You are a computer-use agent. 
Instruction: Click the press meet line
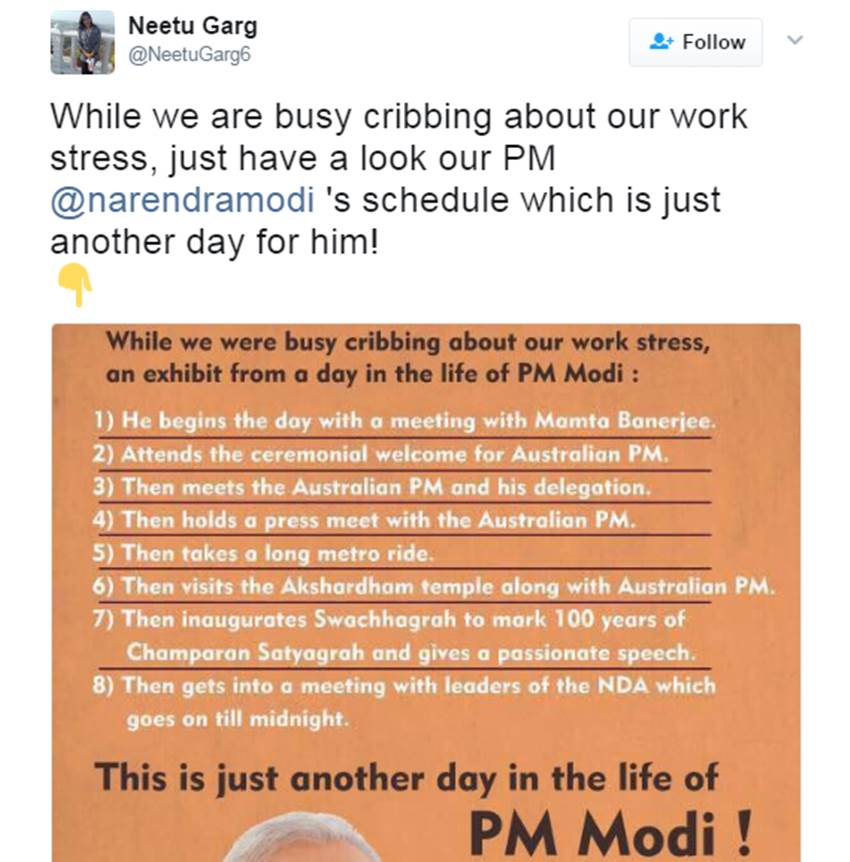point(365,520)
